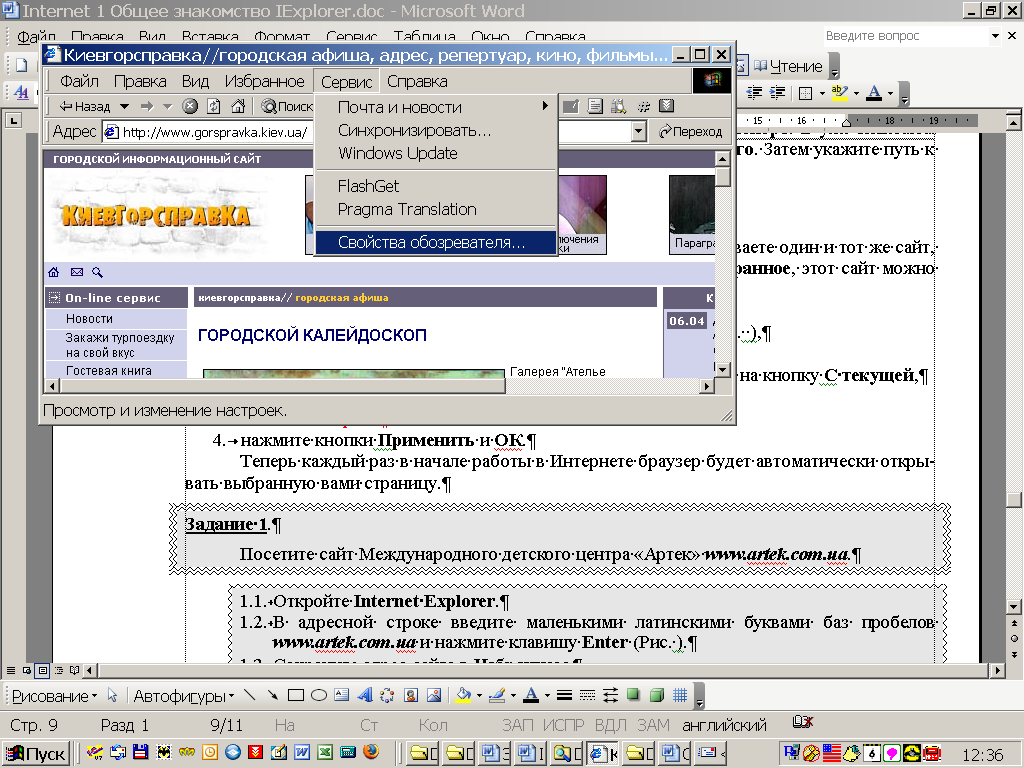The height and width of the screenshot is (768, 1024).
Task: Launch Firefox from the quick launch bar
Action: [x=370, y=752]
